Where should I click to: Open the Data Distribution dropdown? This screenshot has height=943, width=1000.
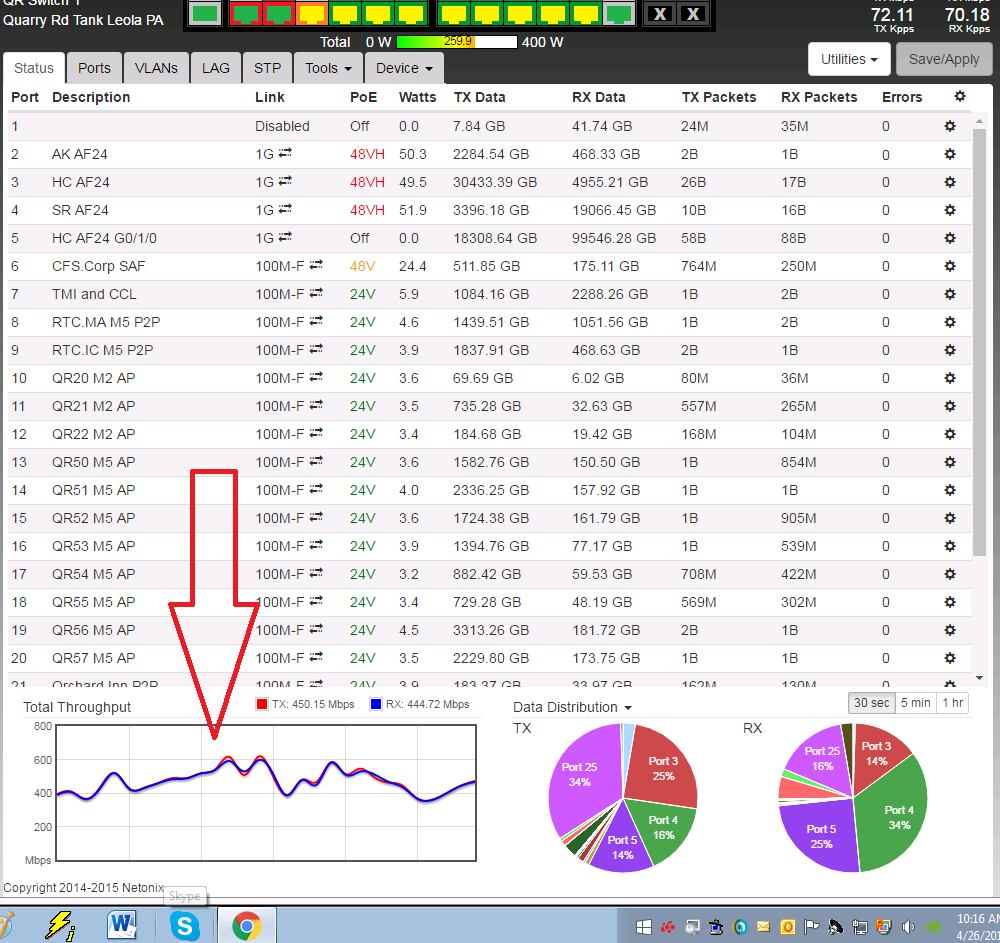pyautogui.click(x=572, y=707)
